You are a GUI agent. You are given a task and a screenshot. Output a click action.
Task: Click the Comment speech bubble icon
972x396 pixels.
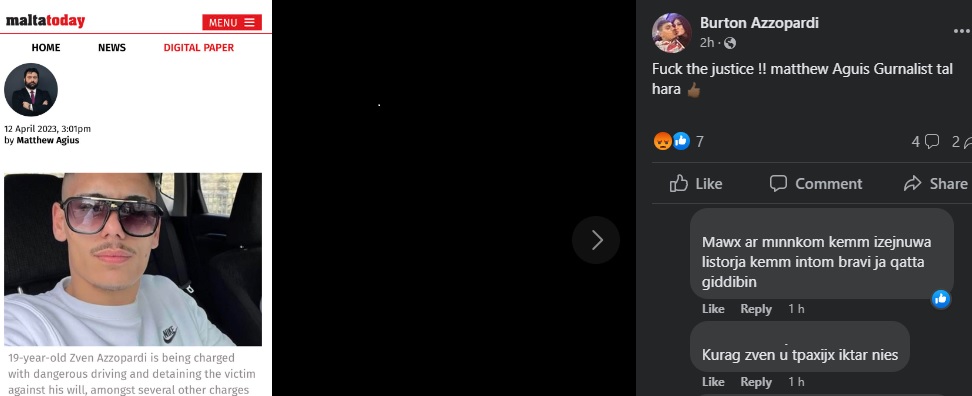[x=778, y=183]
